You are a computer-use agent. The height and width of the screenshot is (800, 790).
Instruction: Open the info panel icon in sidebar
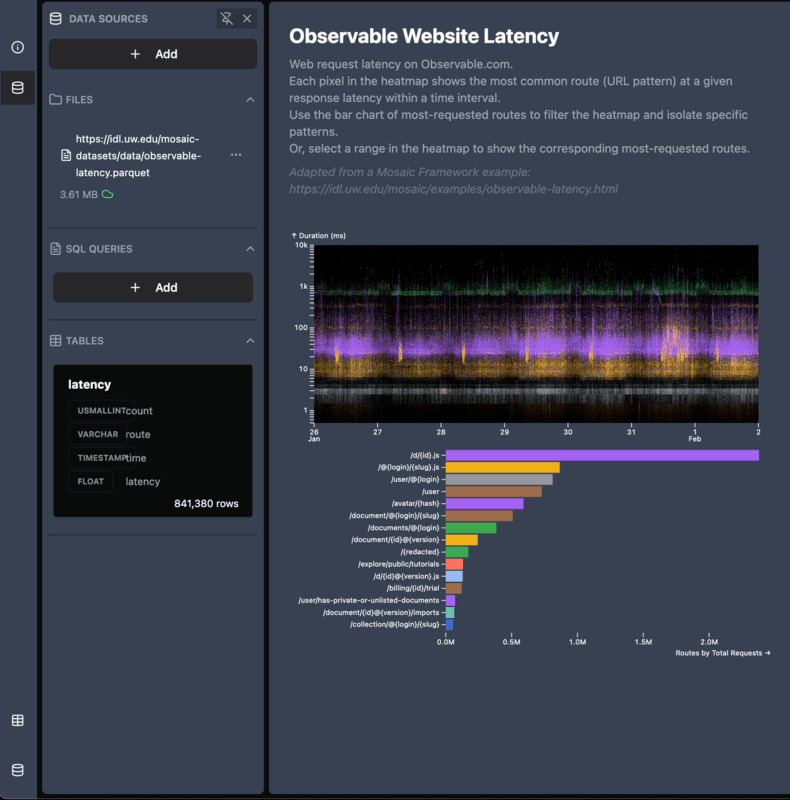pyautogui.click(x=18, y=47)
